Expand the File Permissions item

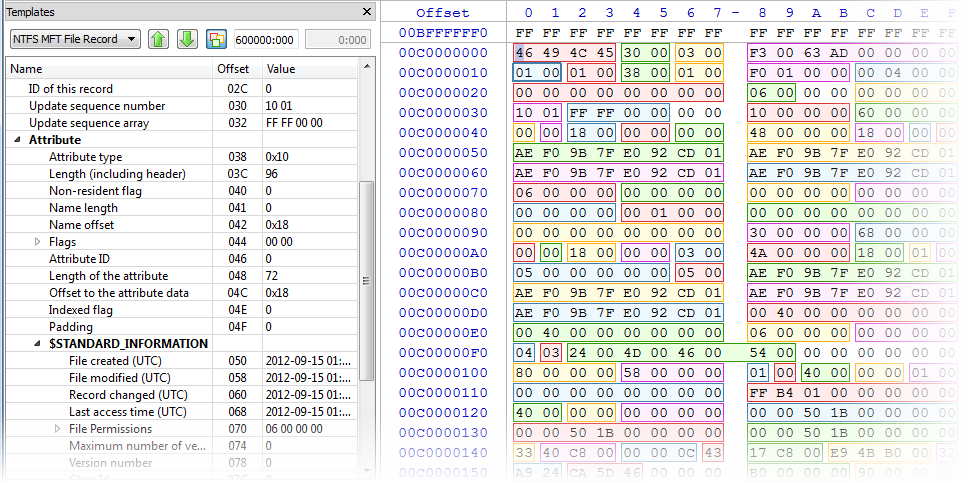[58, 429]
